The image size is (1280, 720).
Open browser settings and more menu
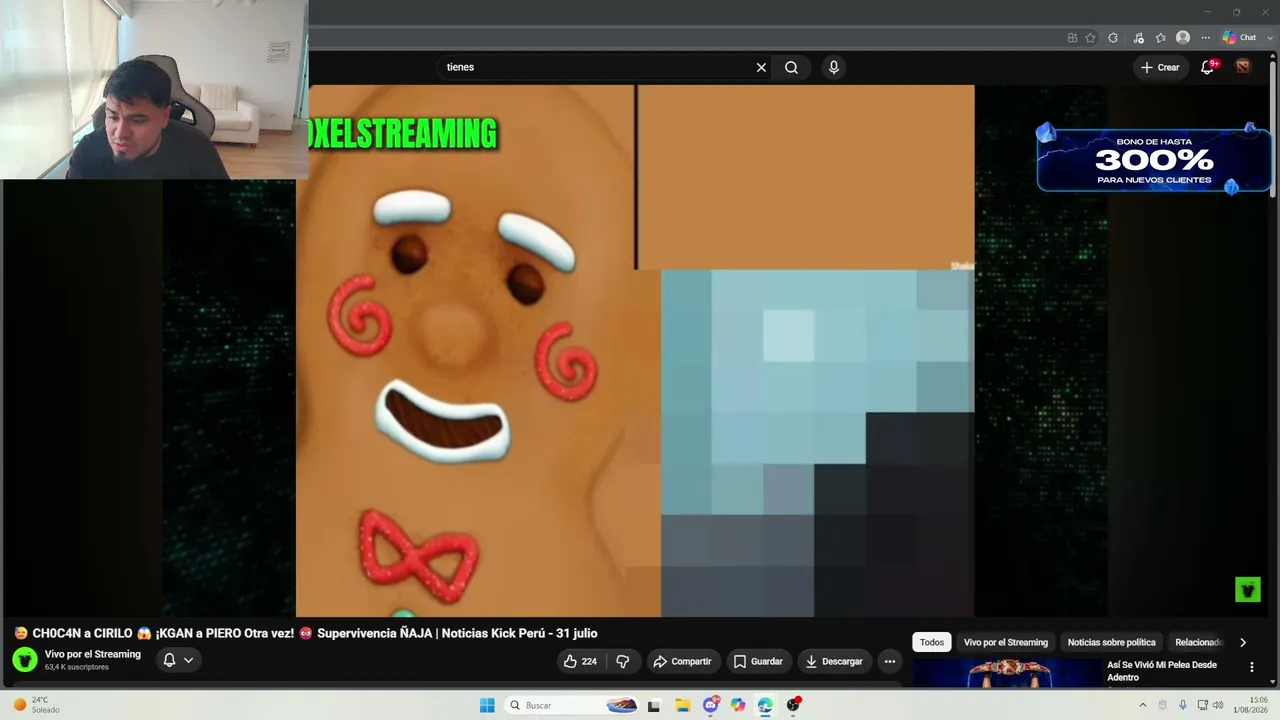pos(1204,38)
